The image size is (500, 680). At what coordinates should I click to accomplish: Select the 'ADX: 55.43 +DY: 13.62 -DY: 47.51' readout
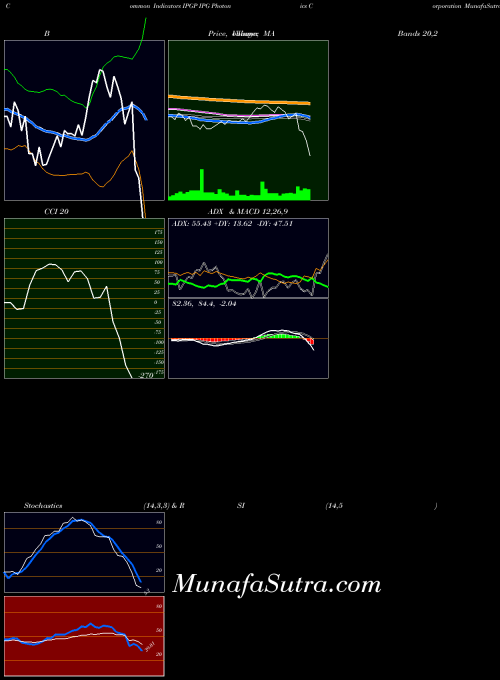click(232, 224)
